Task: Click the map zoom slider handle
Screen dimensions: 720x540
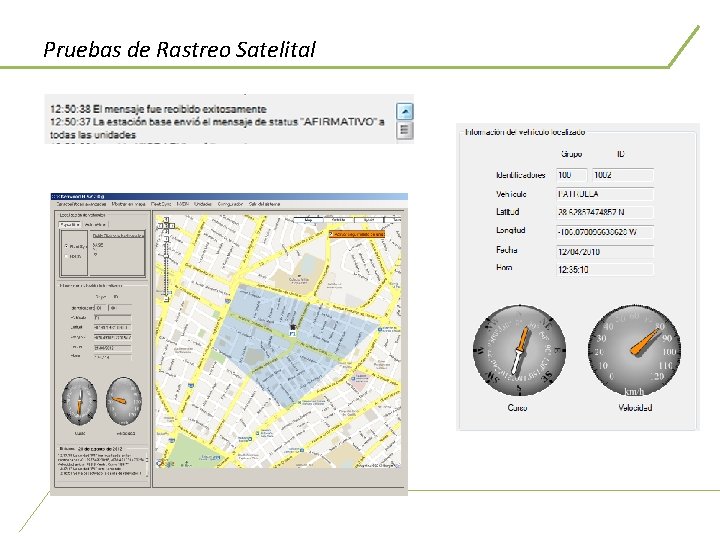Action: (x=166, y=256)
